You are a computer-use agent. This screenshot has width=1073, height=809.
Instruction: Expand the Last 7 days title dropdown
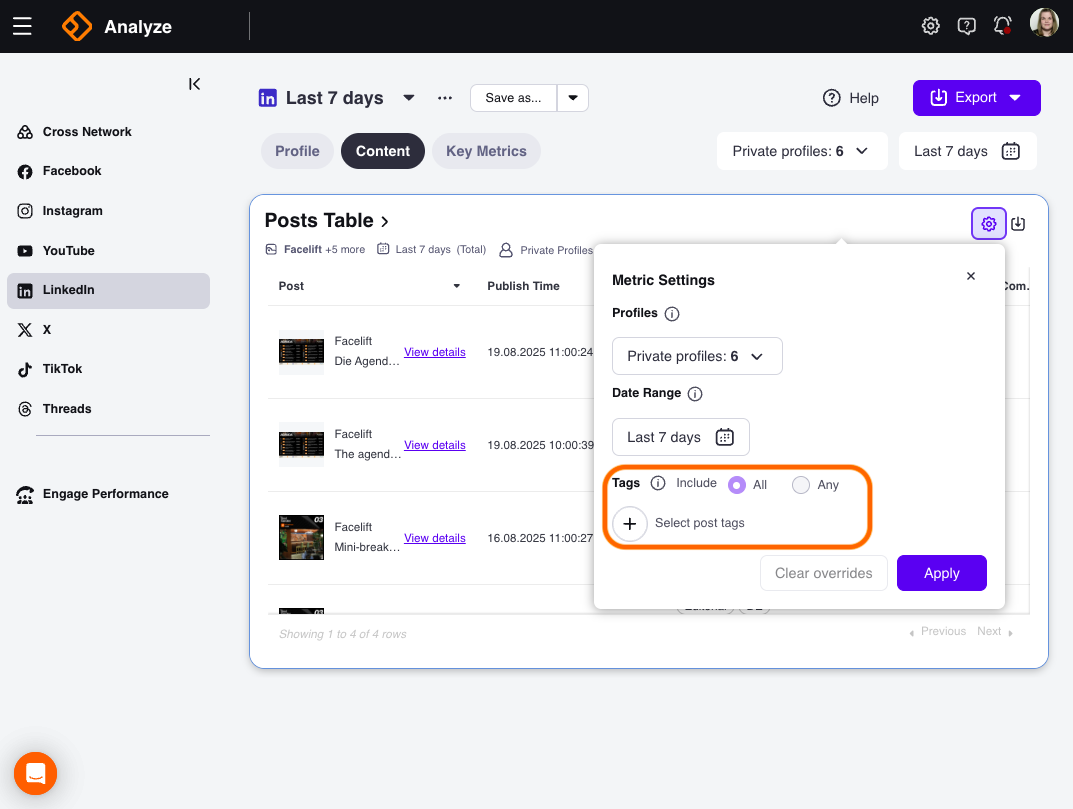409,98
